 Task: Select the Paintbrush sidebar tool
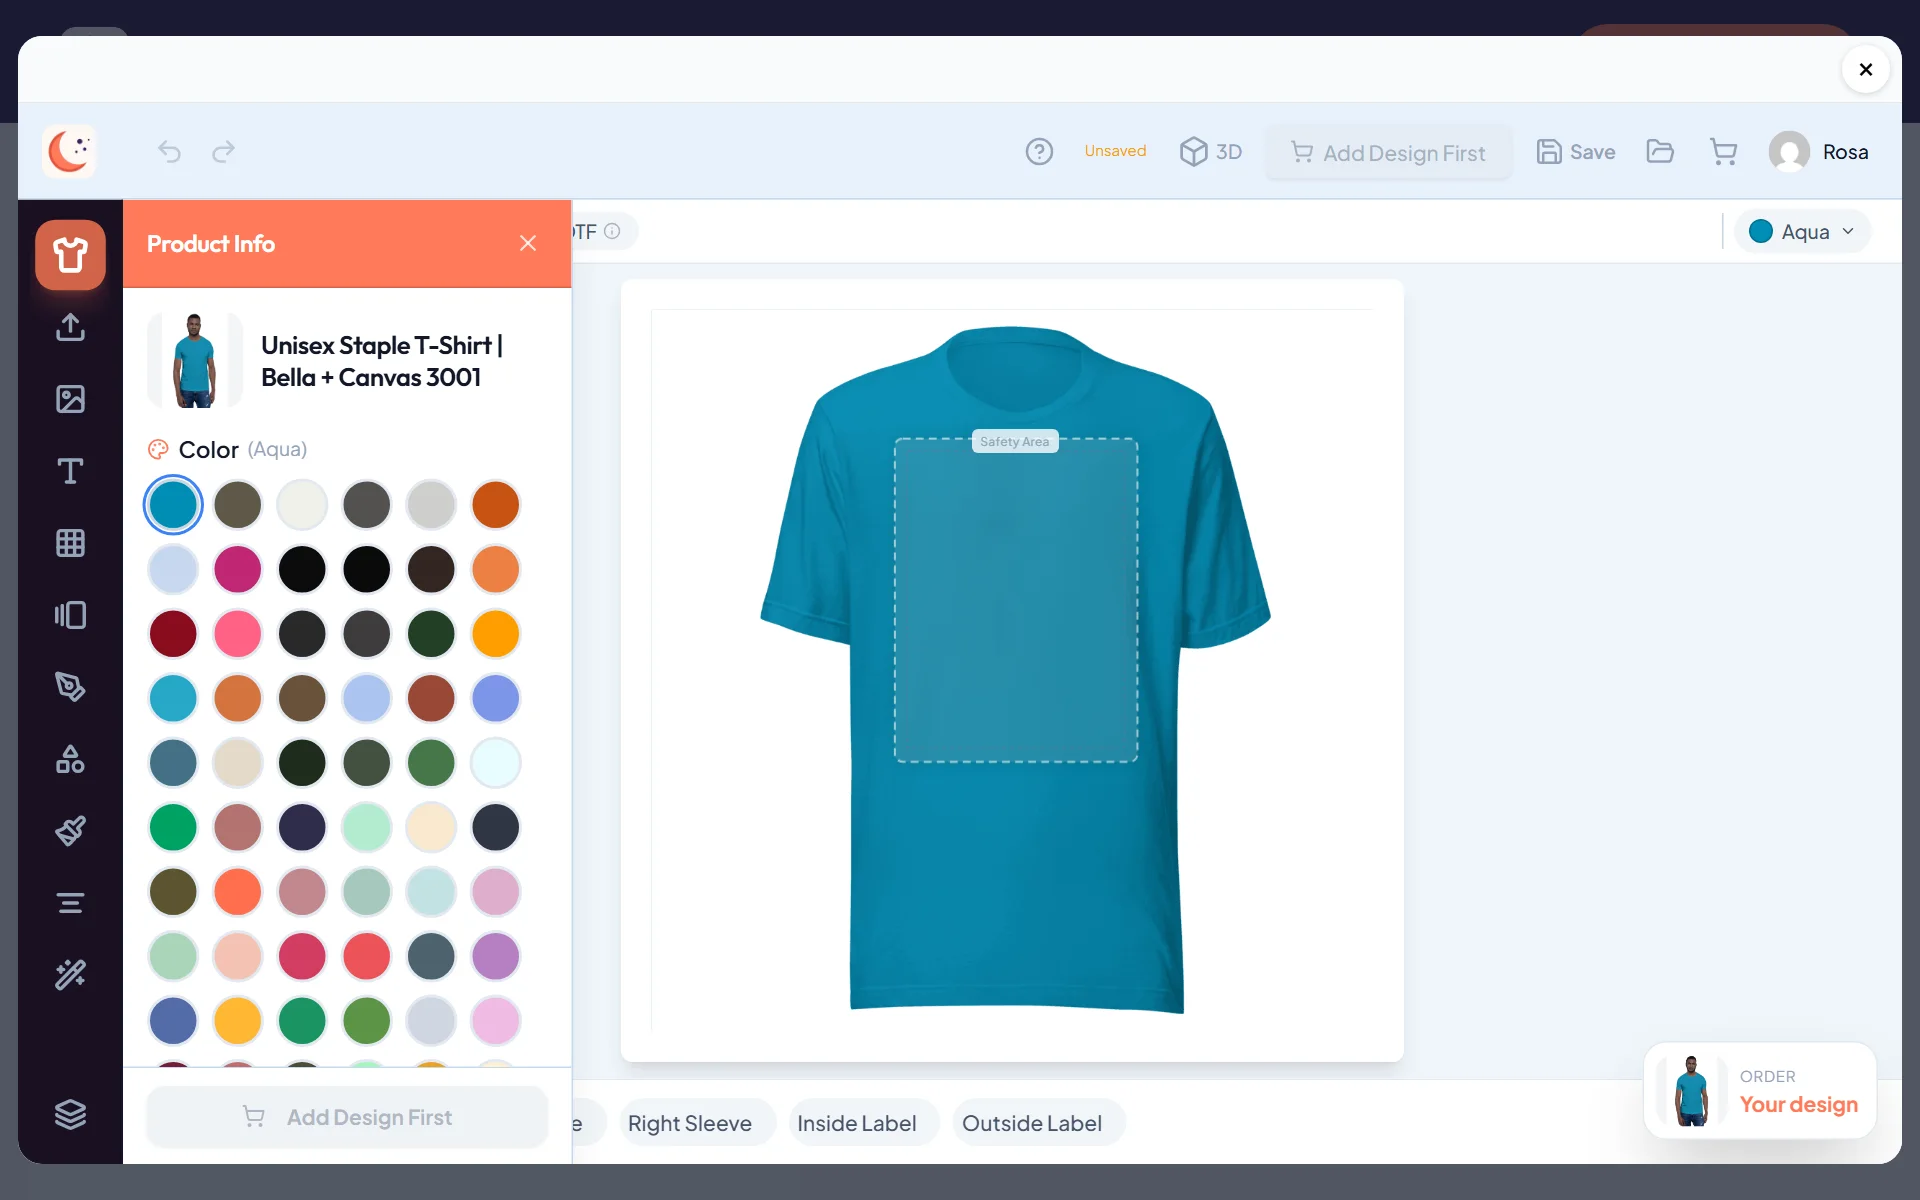point(70,831)
